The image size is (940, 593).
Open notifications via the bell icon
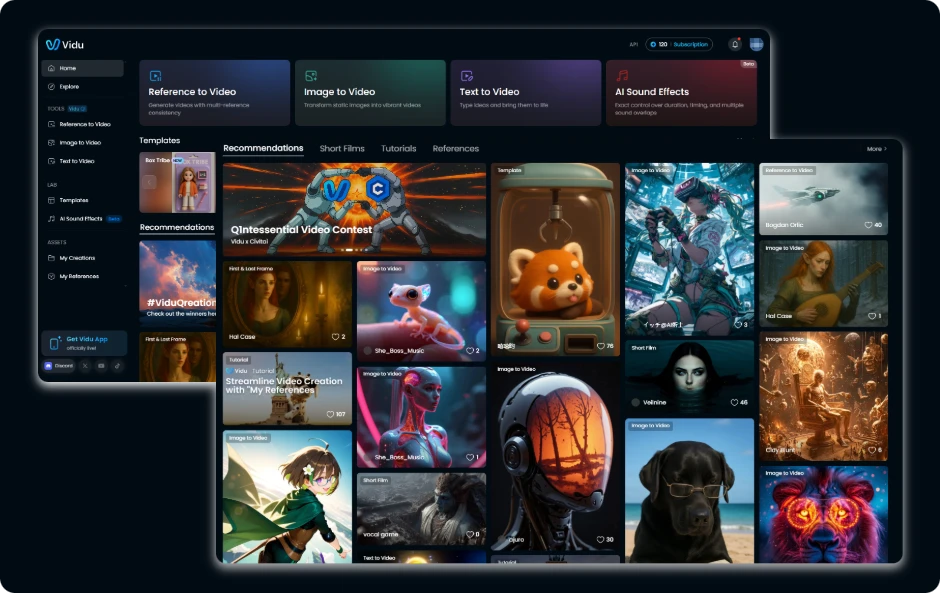point(735,44)
